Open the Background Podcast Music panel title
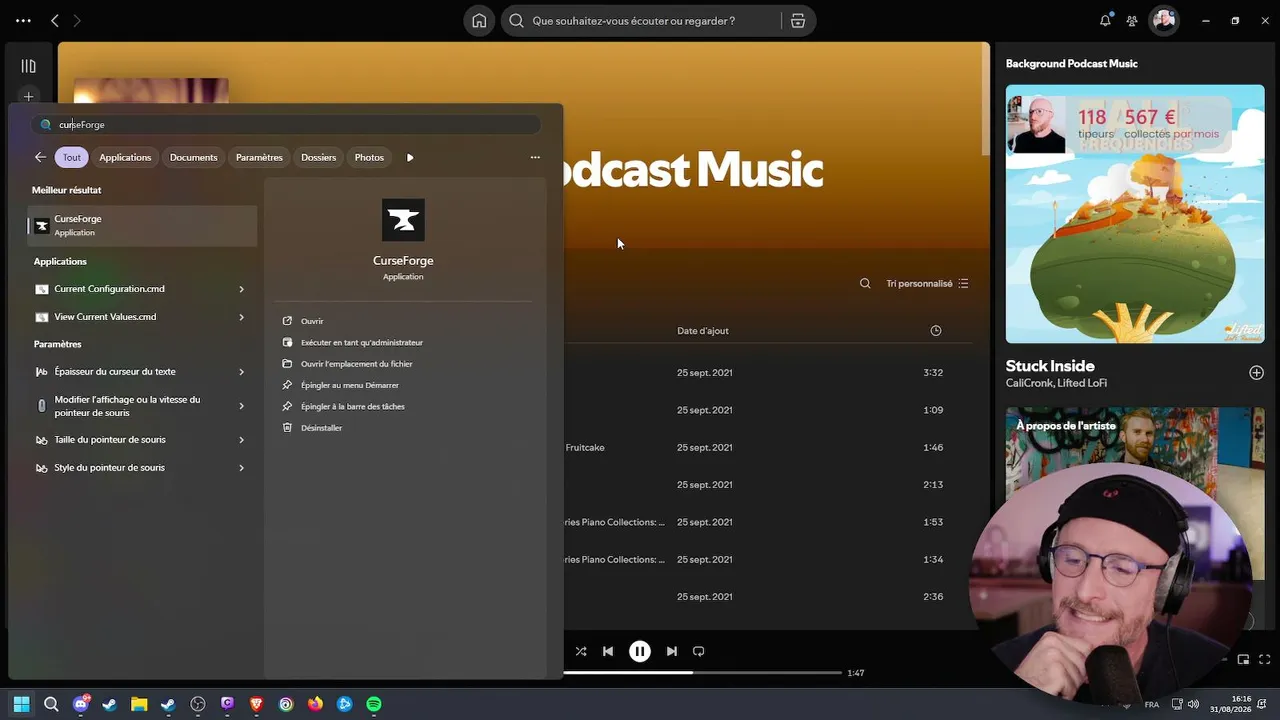Viewport: 1280px width, 720px height. (x=1072, y=64)
